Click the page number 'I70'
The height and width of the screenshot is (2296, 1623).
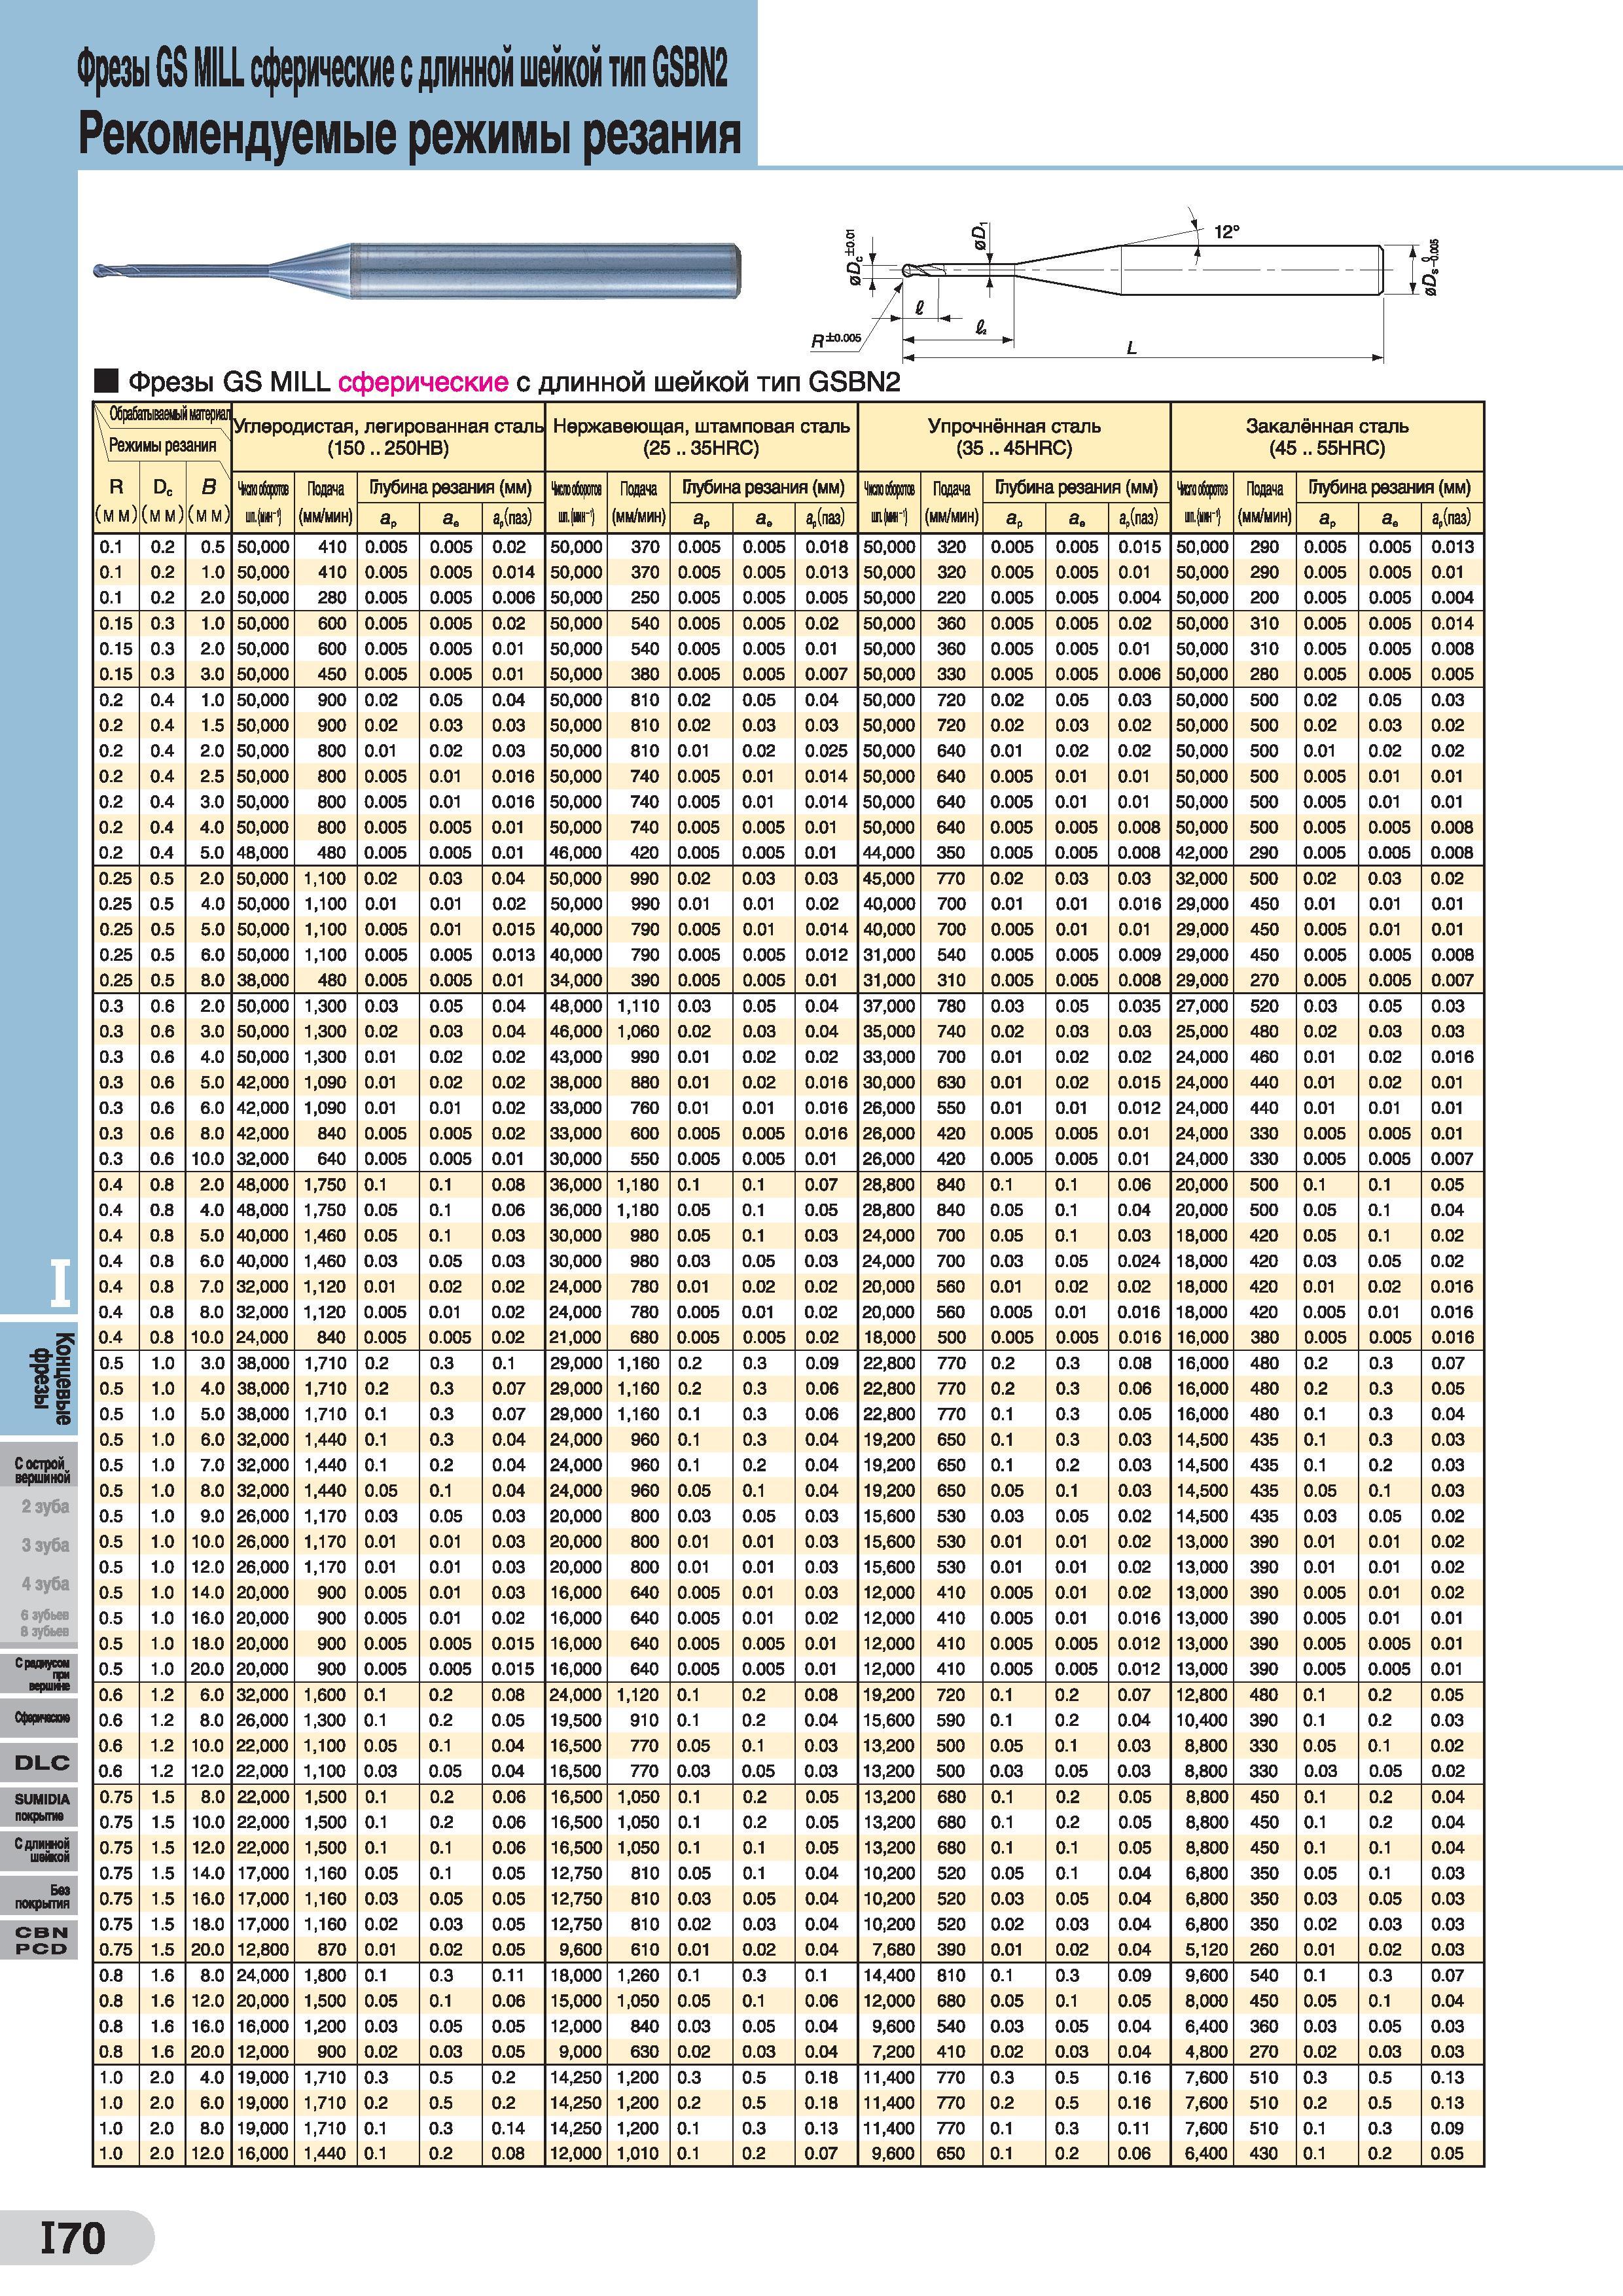point(73,2237)
